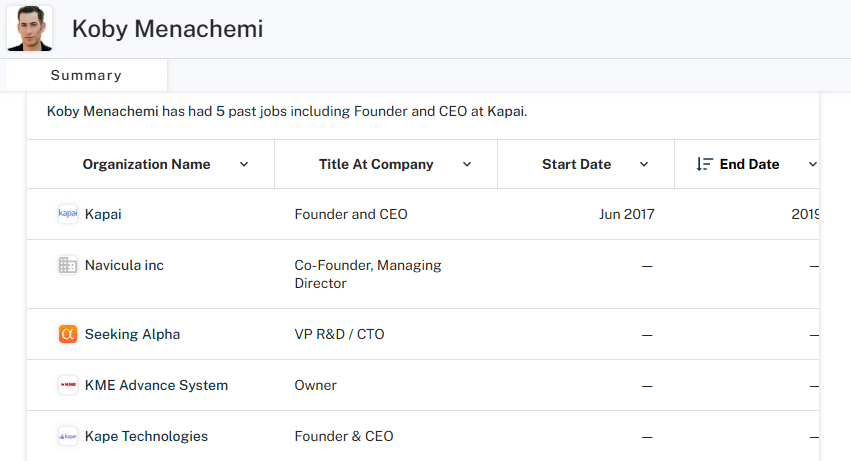Screen dimensions: 851x461
Task: Open the KME Advance System link
Action: [156, 385]
